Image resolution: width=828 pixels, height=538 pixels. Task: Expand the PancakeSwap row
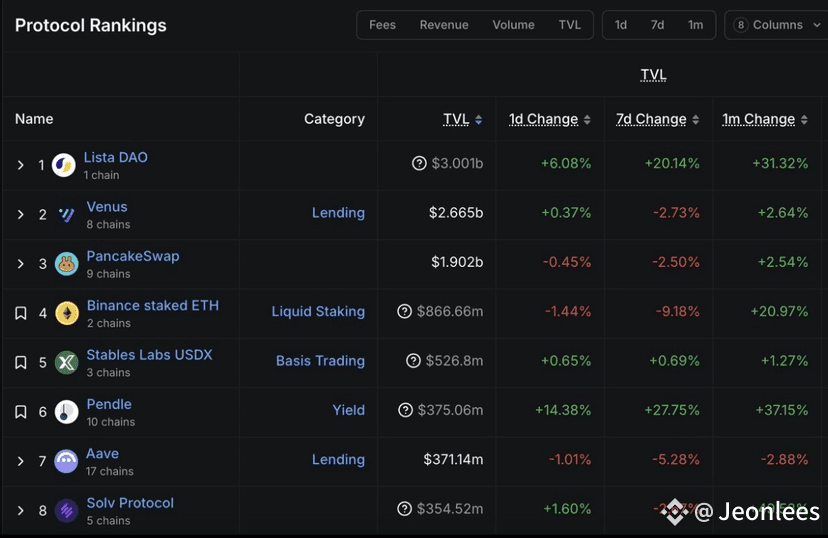[21, 263]
